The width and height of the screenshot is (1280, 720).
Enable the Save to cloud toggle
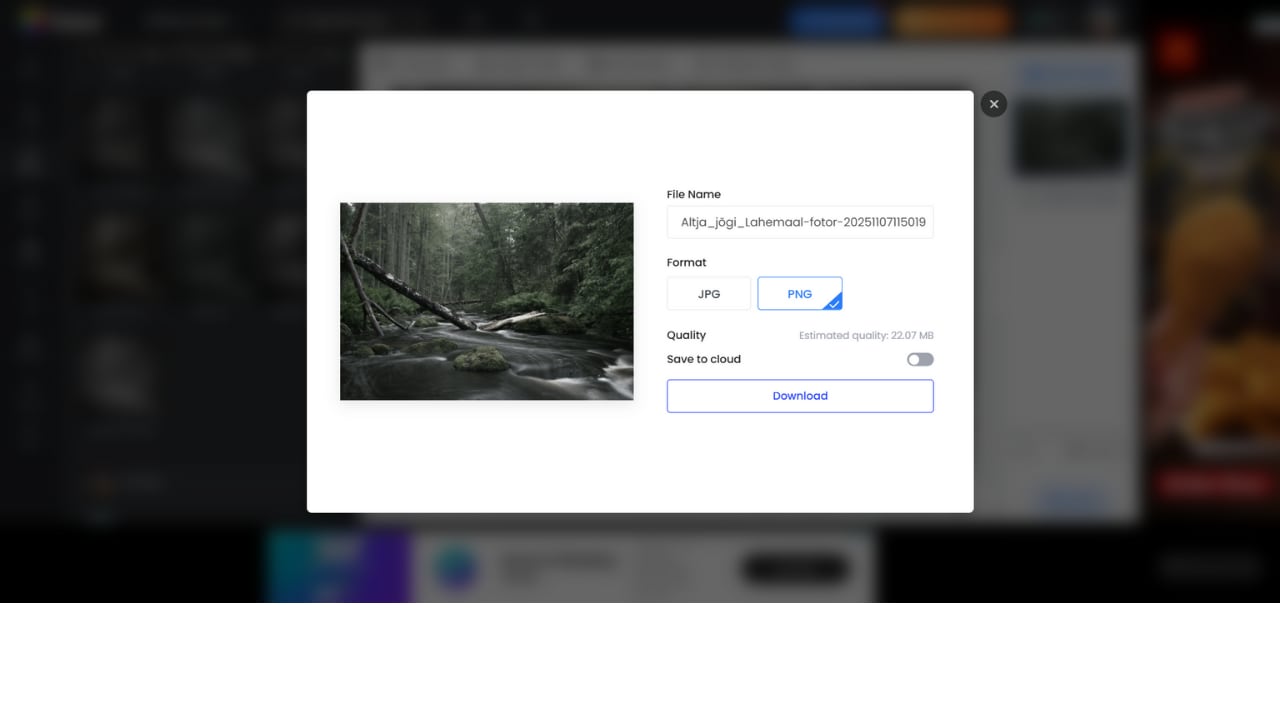pyautogui.click(x=919, y=359)
